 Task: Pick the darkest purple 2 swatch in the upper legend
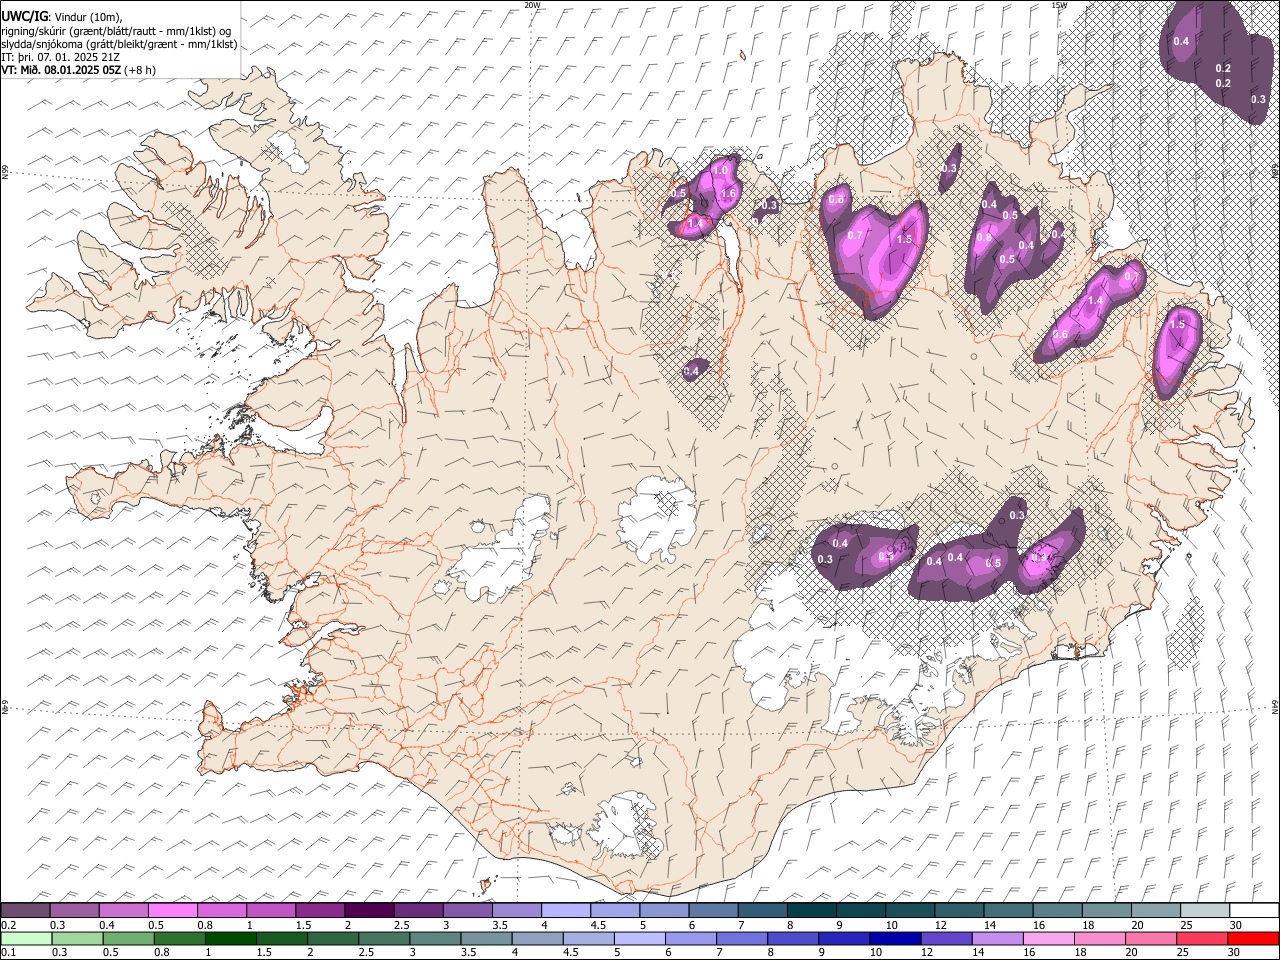(369, 910)
